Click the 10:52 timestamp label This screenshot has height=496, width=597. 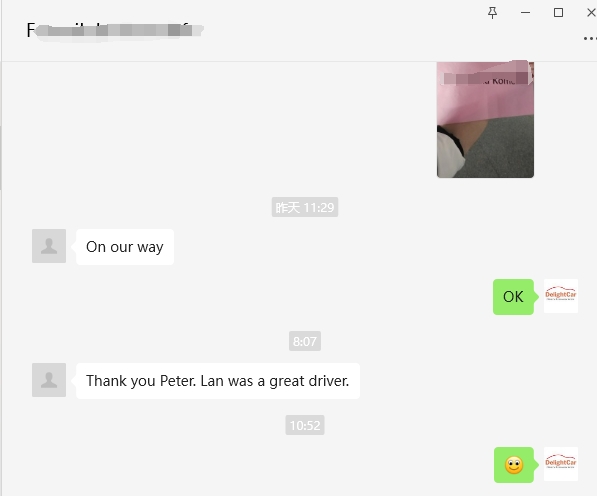coord(305,425)
